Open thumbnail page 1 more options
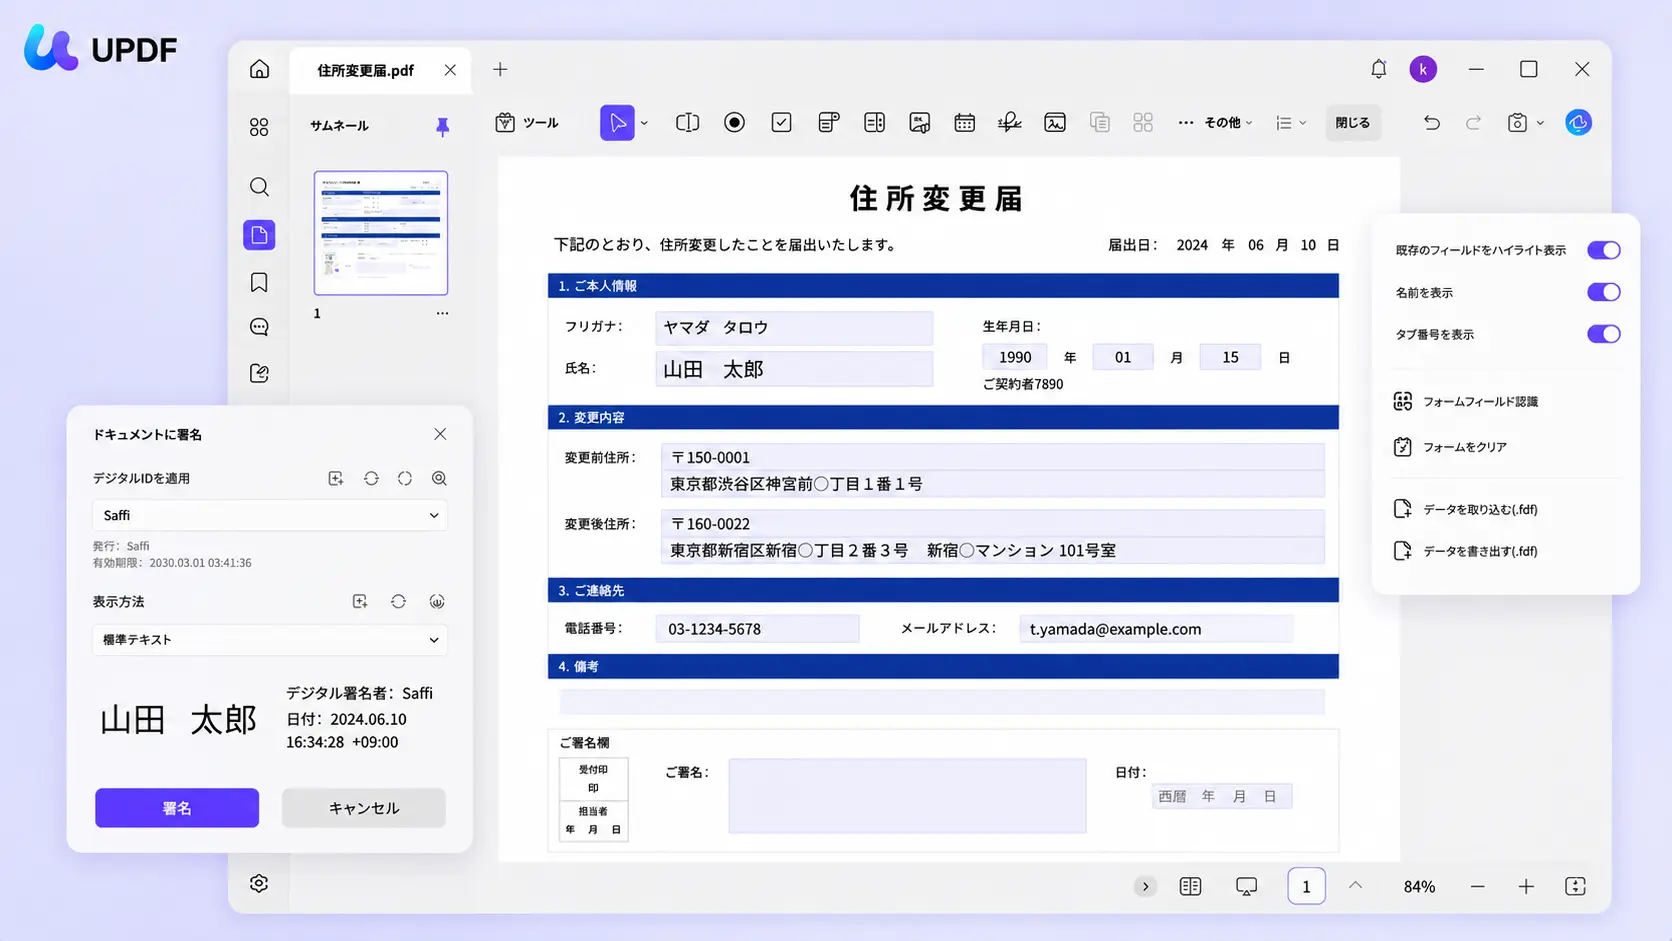This screenshot has height=941, width=1672. click(442, 313)
